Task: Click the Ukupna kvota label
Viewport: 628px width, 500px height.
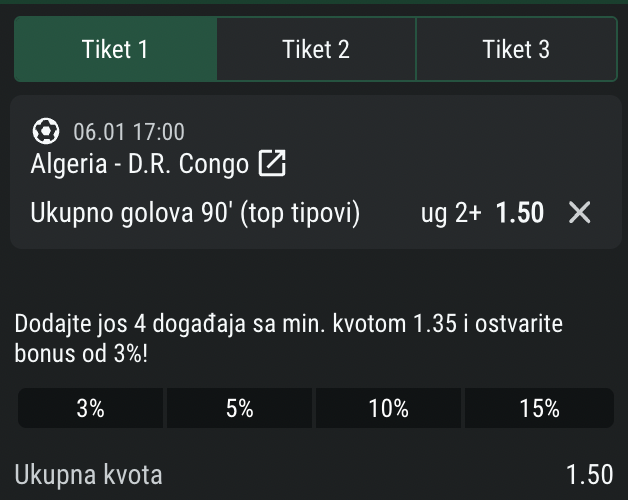Action: pos(90,474)
